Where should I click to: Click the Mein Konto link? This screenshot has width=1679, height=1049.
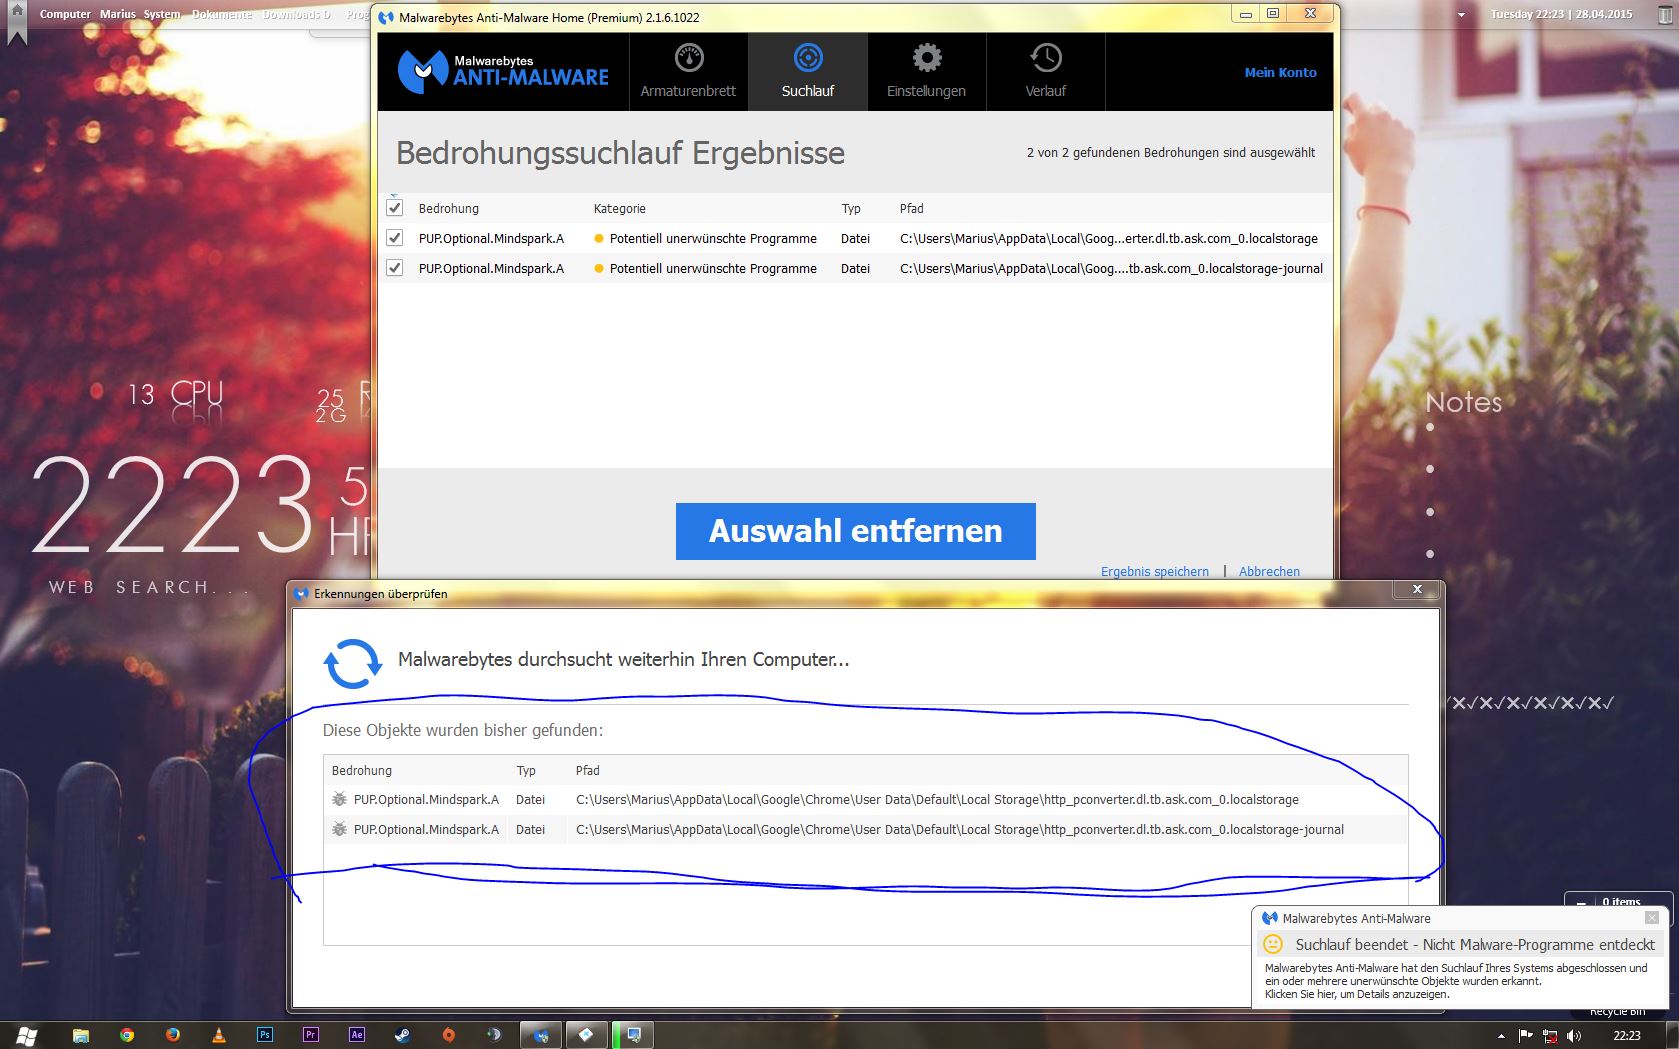[x=1280, y=72]
